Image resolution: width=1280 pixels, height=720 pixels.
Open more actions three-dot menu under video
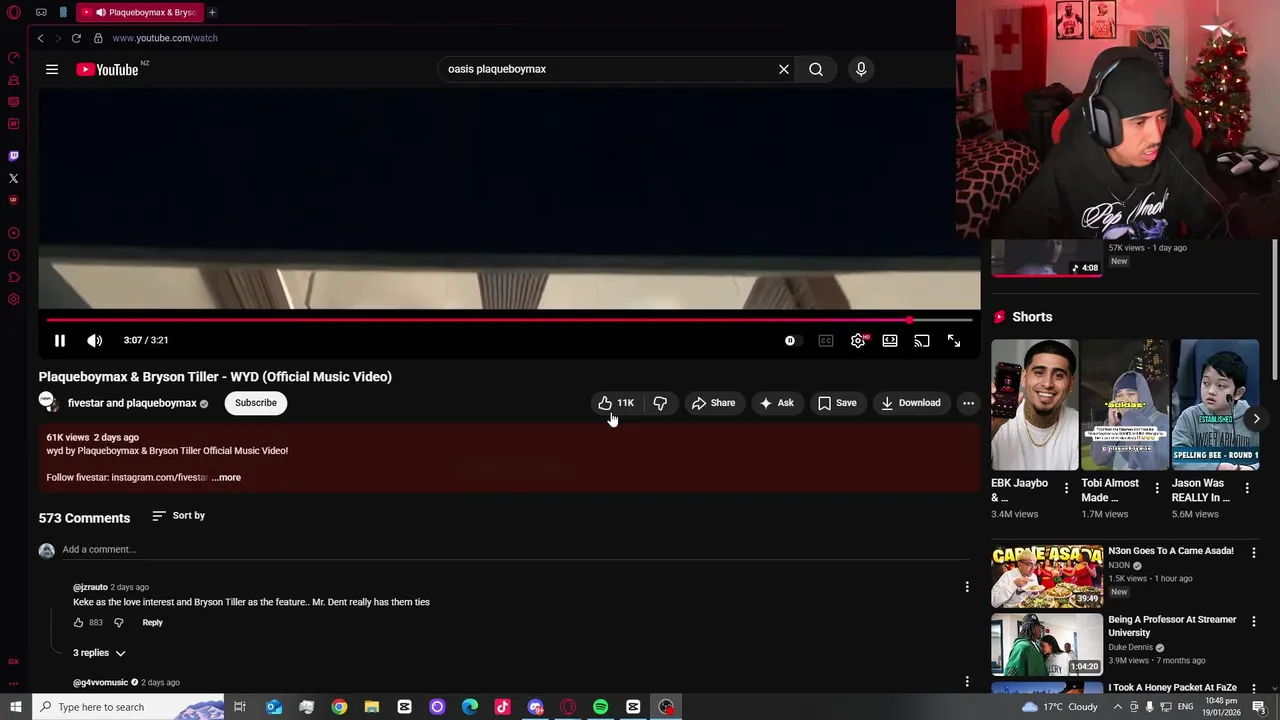(x=968, y=403)
